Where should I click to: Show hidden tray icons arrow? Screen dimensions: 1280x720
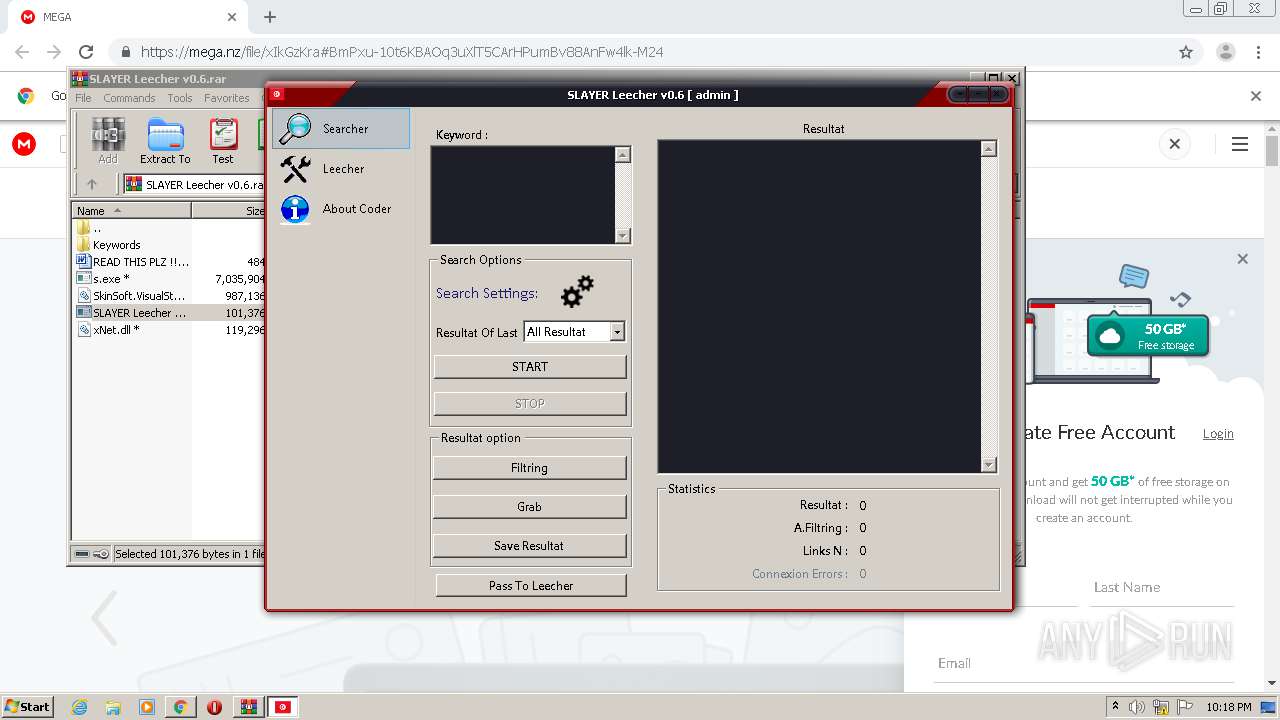coord(1116,707)
